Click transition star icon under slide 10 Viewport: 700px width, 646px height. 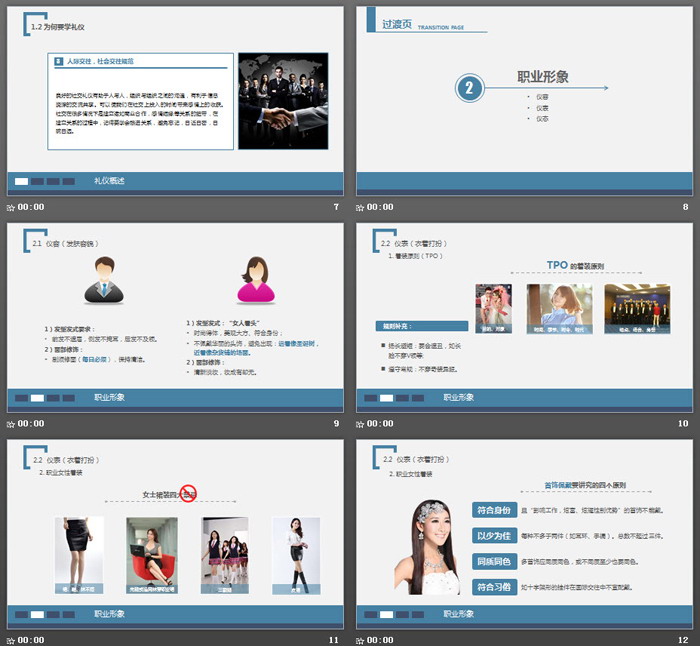[361, 423]
